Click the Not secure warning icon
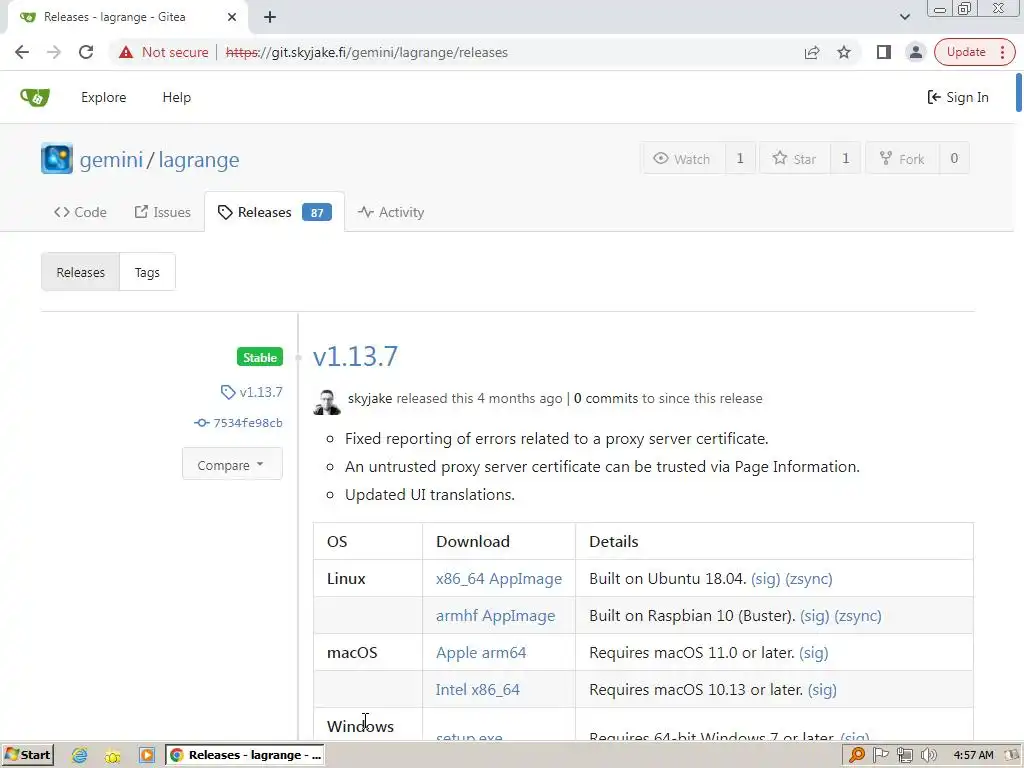The image size is (1024, 768). pyautogui.click(x=126, y=52)
